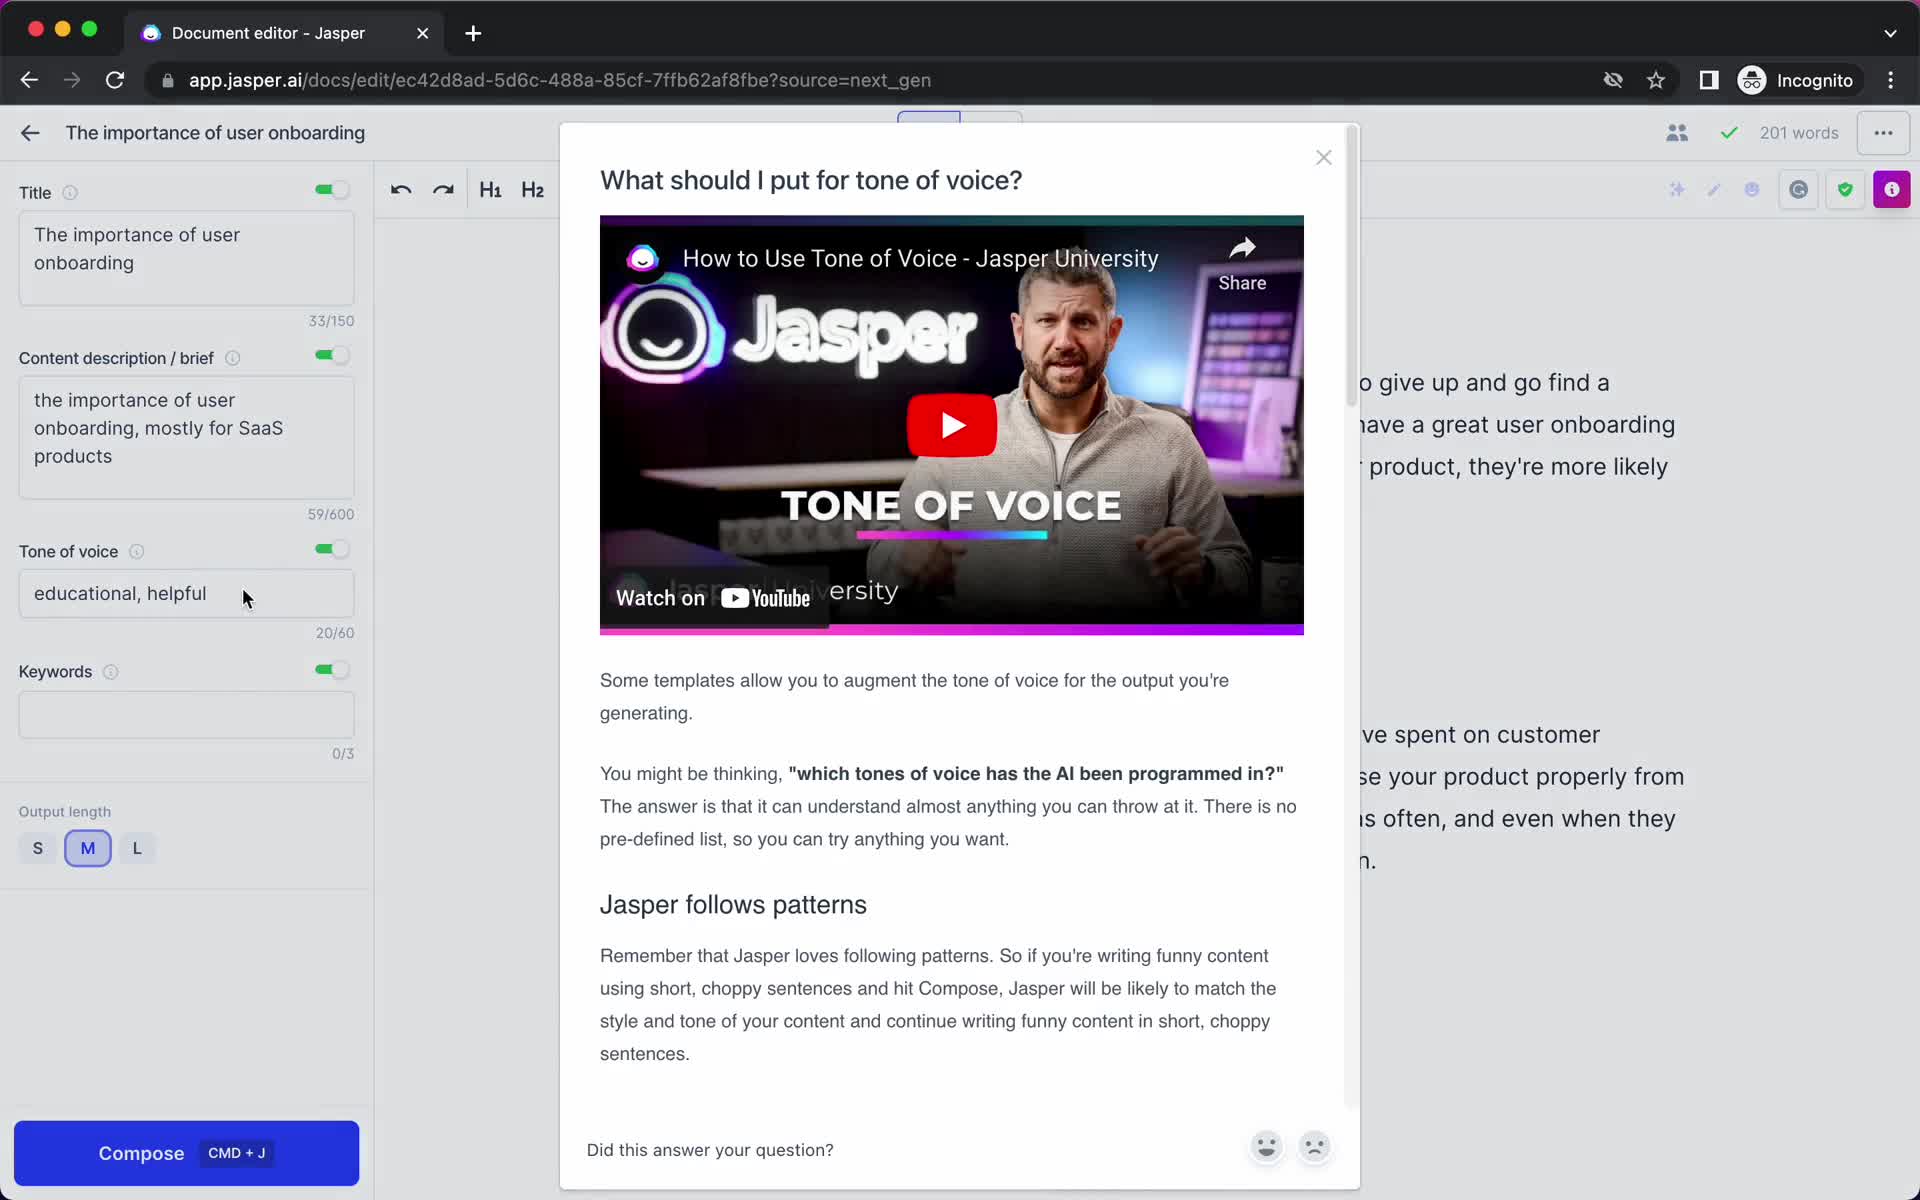Click the collaborators people icon
The width and height of the screenshot is (1920, 1200).
1677,133
